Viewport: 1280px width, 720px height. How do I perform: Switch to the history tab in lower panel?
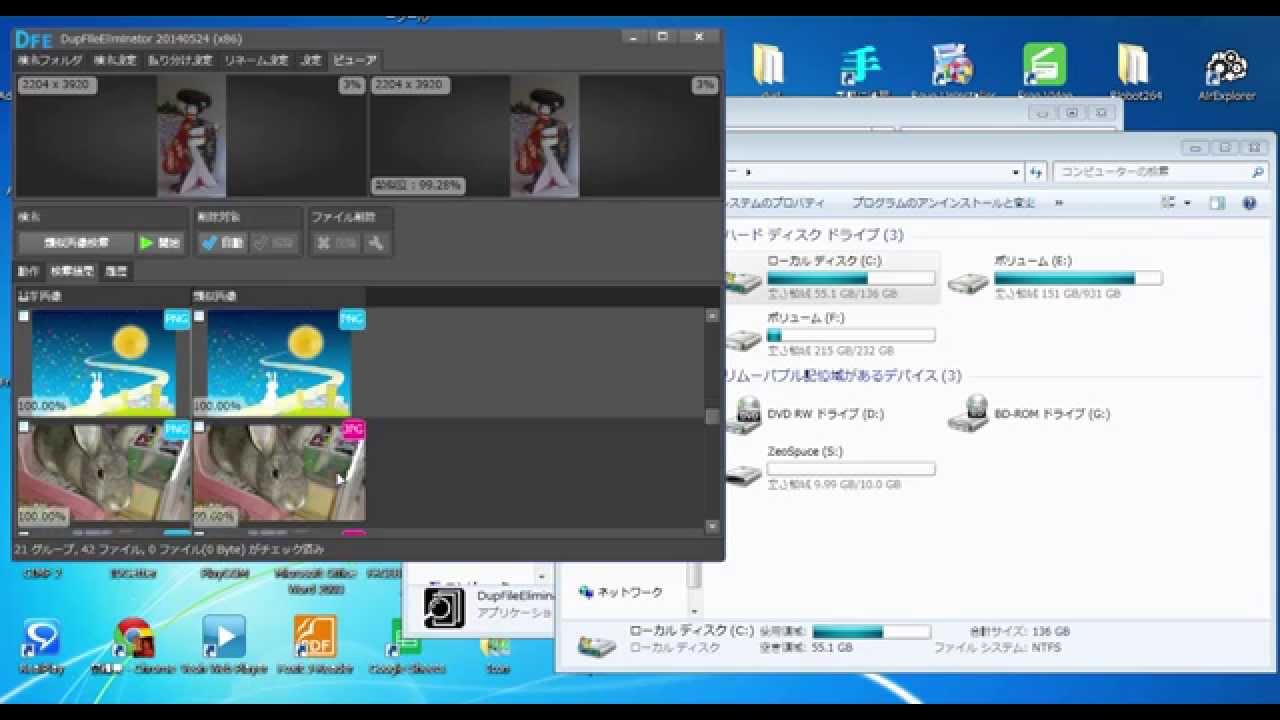click(x=116, y=271)
